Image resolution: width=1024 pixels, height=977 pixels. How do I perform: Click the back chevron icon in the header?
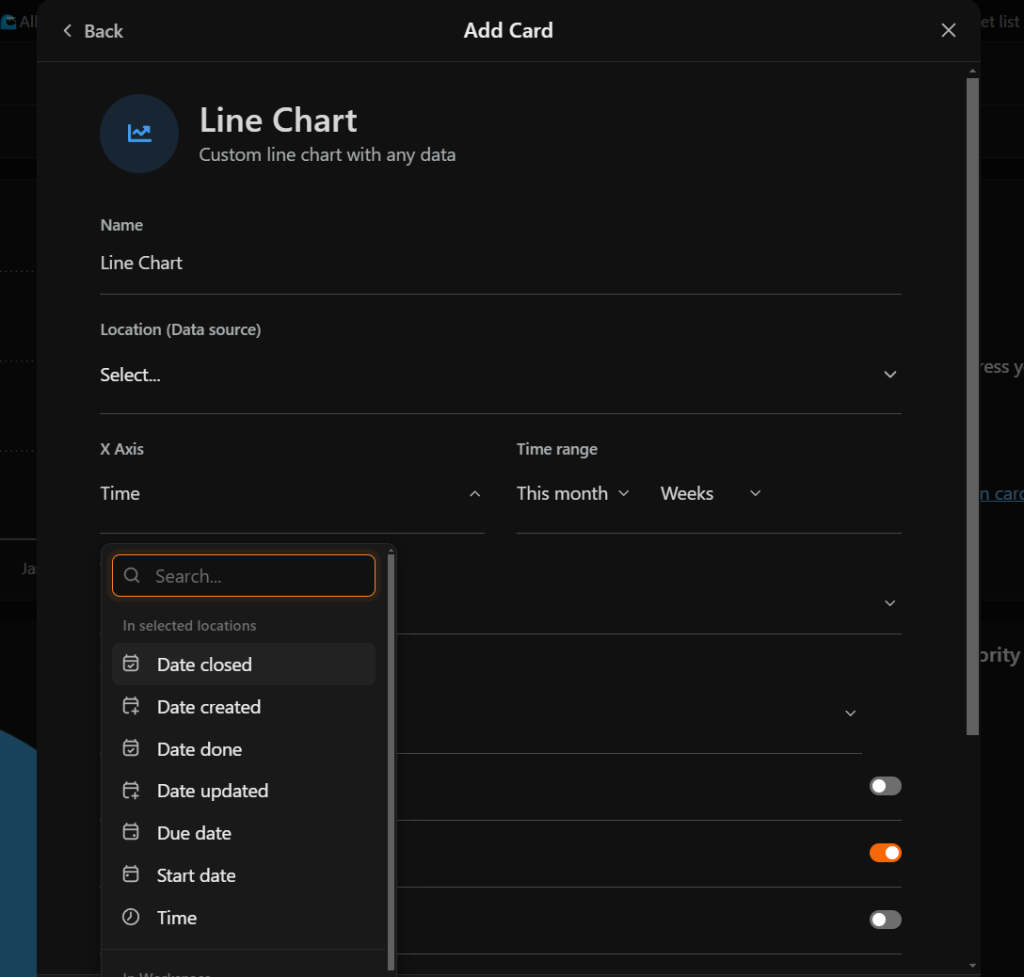point(65,30)
